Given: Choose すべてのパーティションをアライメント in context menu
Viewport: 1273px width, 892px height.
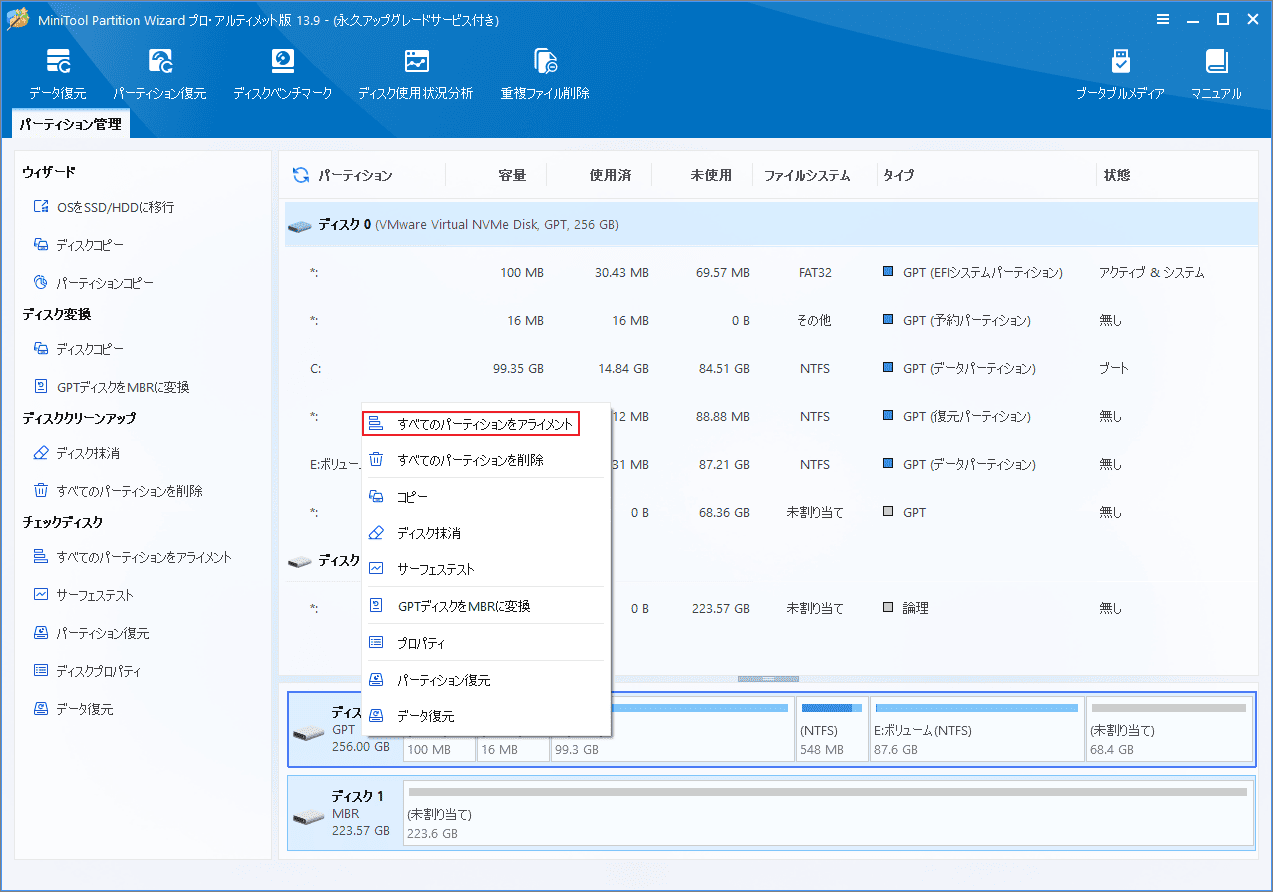Looking at the screenshot, I should [x=471, y=424].
